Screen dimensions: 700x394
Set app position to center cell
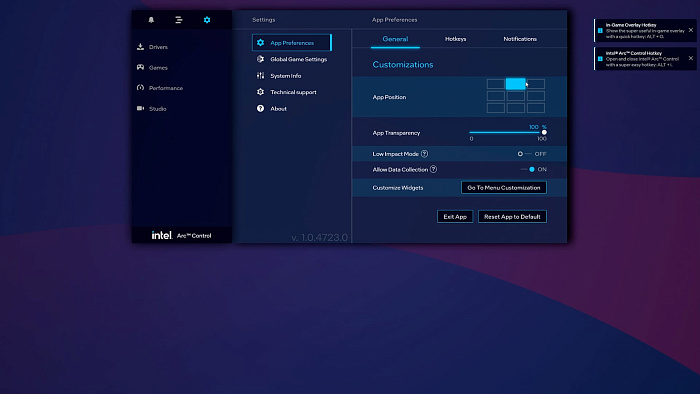516,95
